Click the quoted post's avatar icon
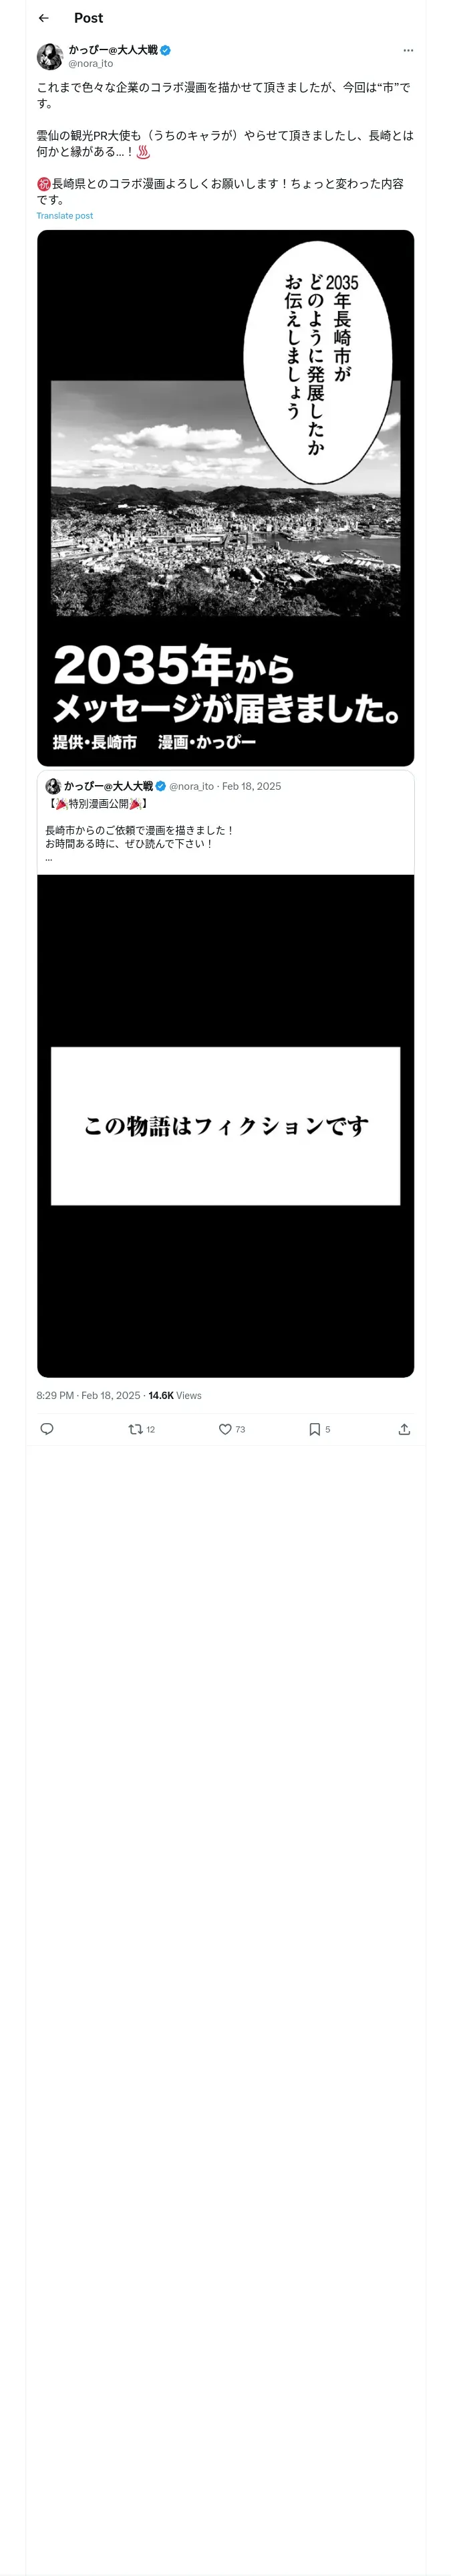This screenshot has width=451, height=2576. click(x=53, y=786)
